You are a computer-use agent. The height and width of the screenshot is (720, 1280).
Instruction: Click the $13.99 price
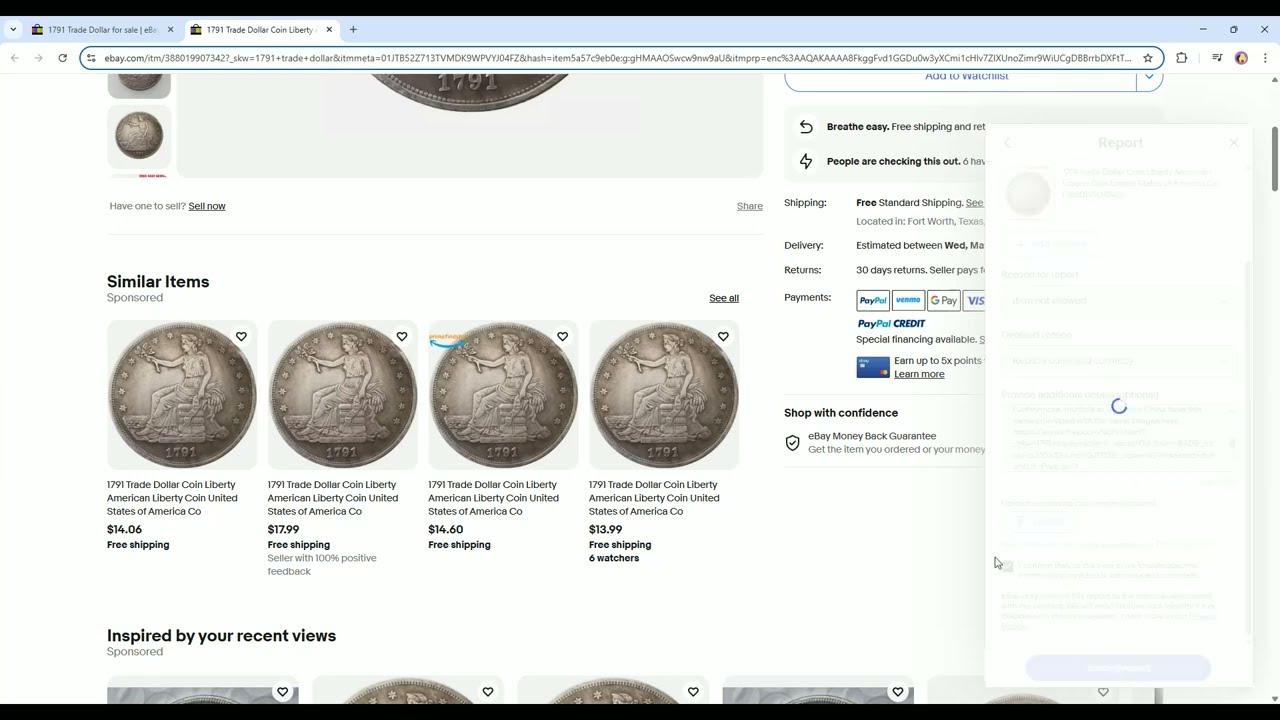(605, 530)
